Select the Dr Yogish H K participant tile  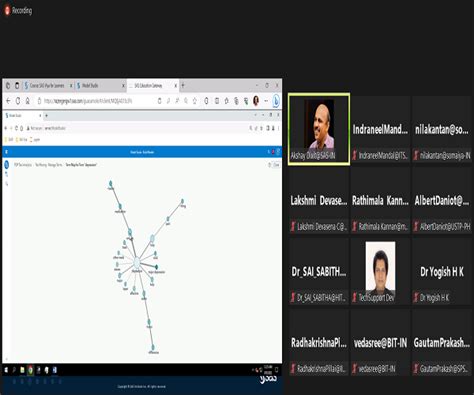click(442, 271)
